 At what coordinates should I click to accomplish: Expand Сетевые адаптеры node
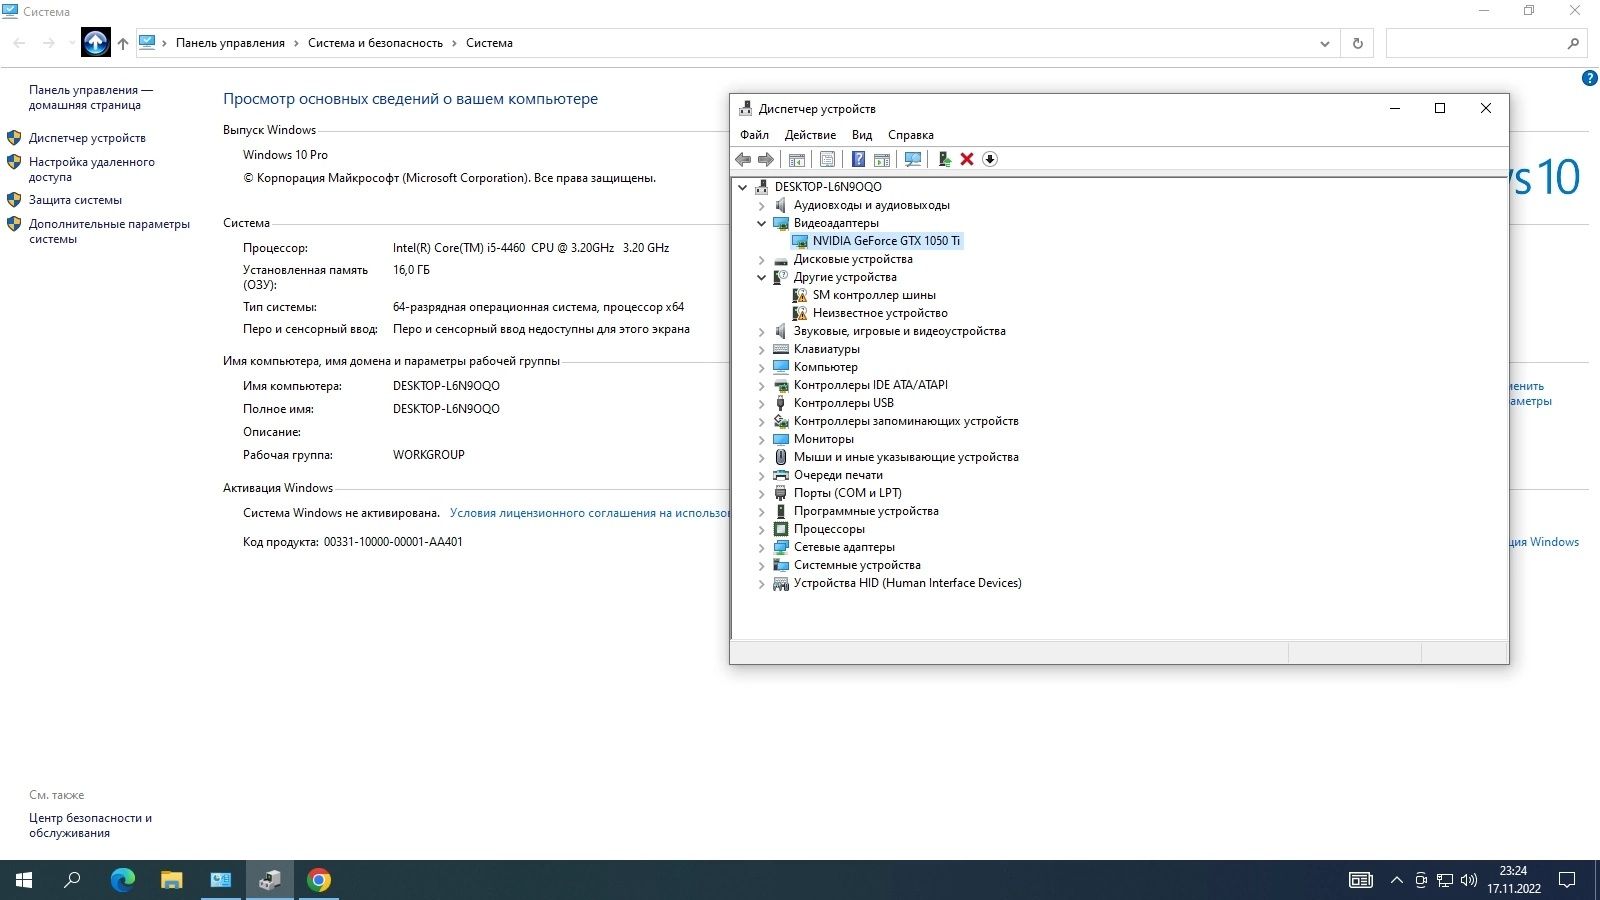coord(761,547)
